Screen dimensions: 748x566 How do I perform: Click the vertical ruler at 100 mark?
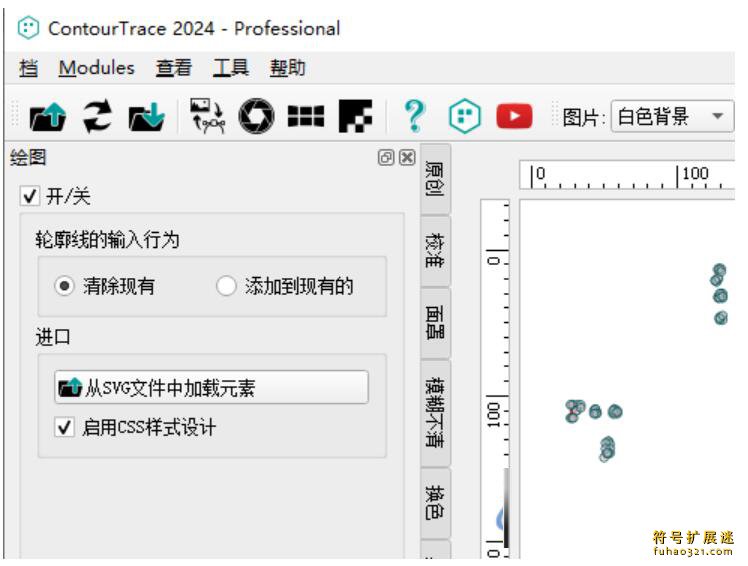coord(496,410)
